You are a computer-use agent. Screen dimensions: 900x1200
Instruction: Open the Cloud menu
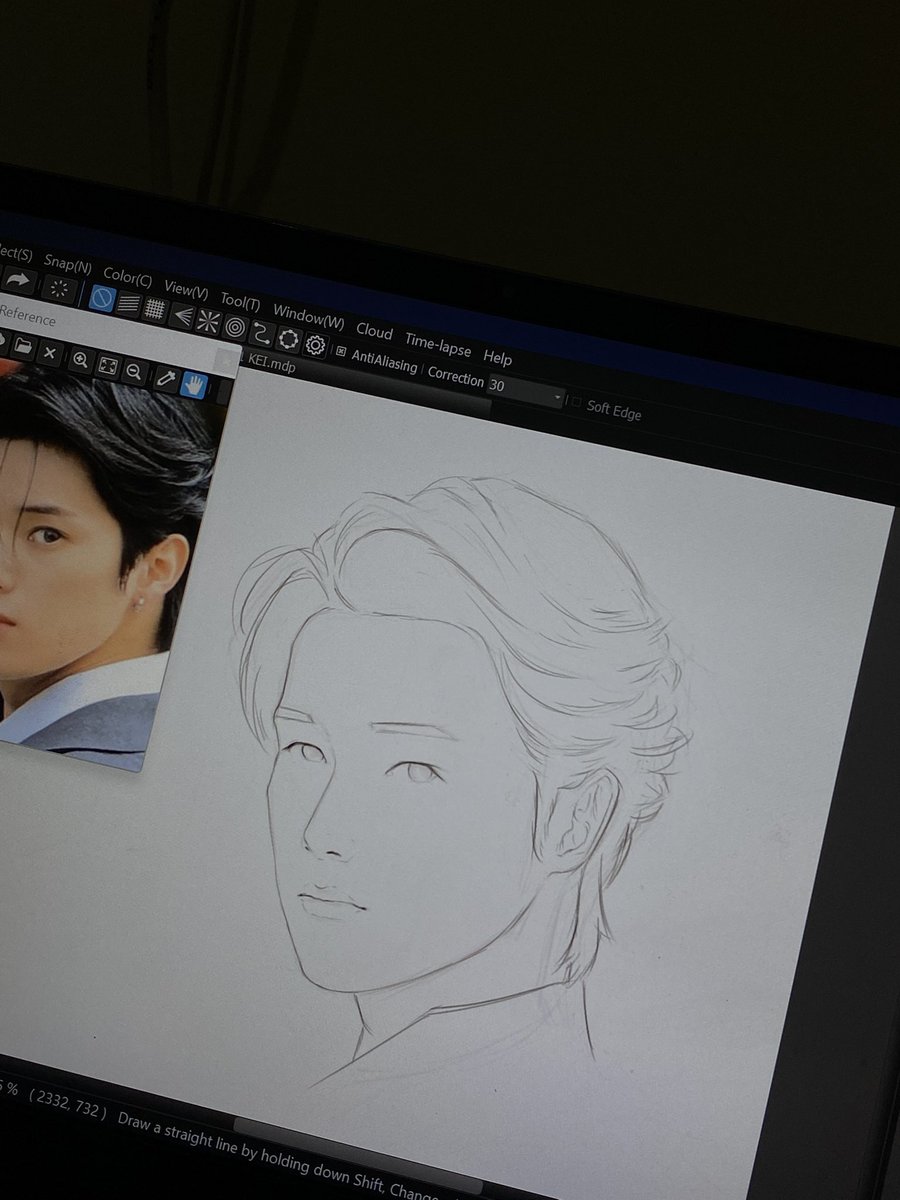[x=374, y=332]
